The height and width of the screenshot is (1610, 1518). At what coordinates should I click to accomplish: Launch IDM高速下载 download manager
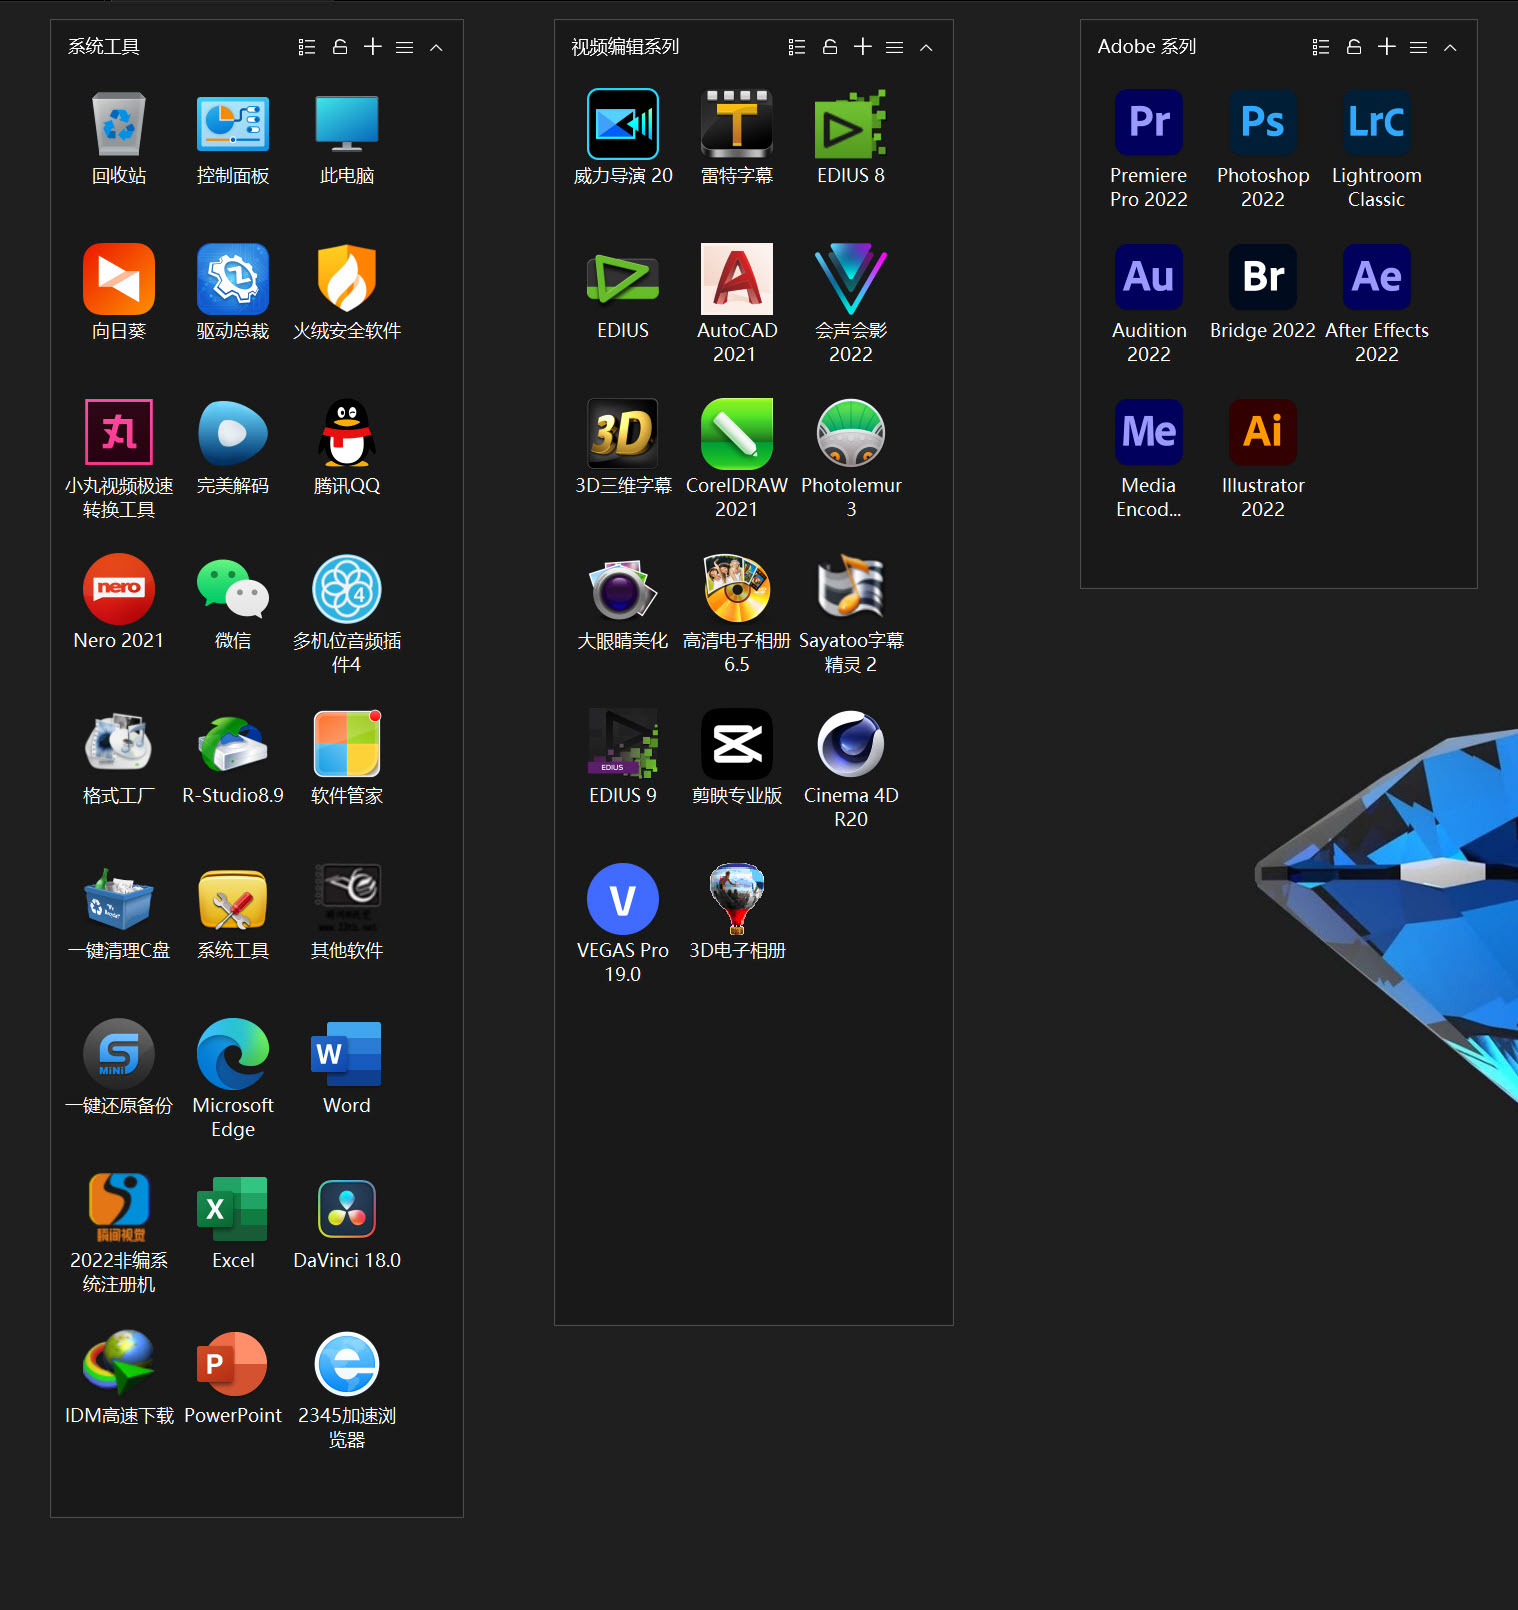(119, 1364)
